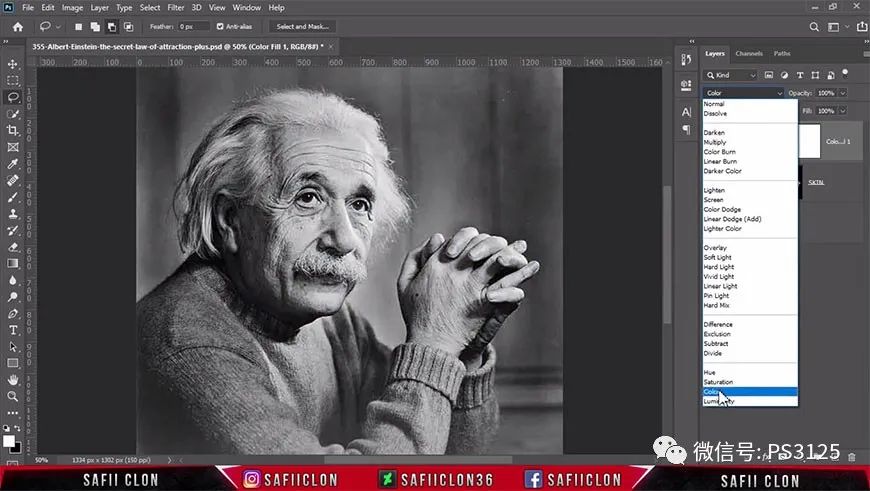Toggle pixel layer filter
The height and width of the screenshot is (491, 870).
(x=768, y=75)
